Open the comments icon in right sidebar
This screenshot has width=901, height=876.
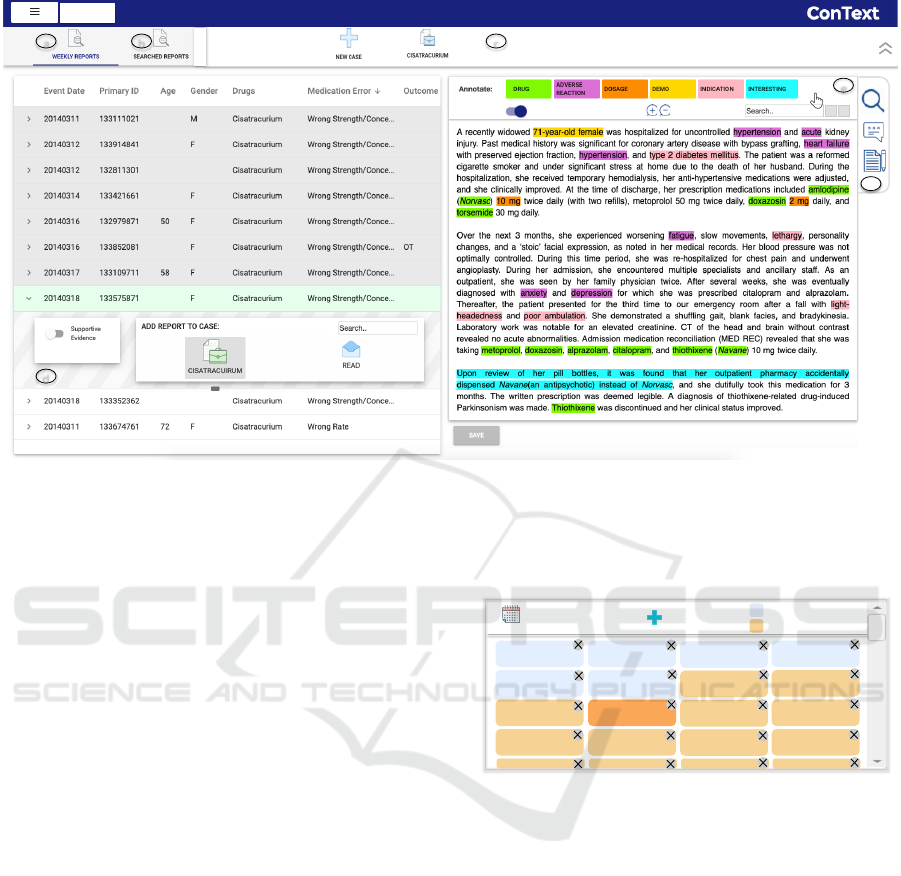coord(872,132)
